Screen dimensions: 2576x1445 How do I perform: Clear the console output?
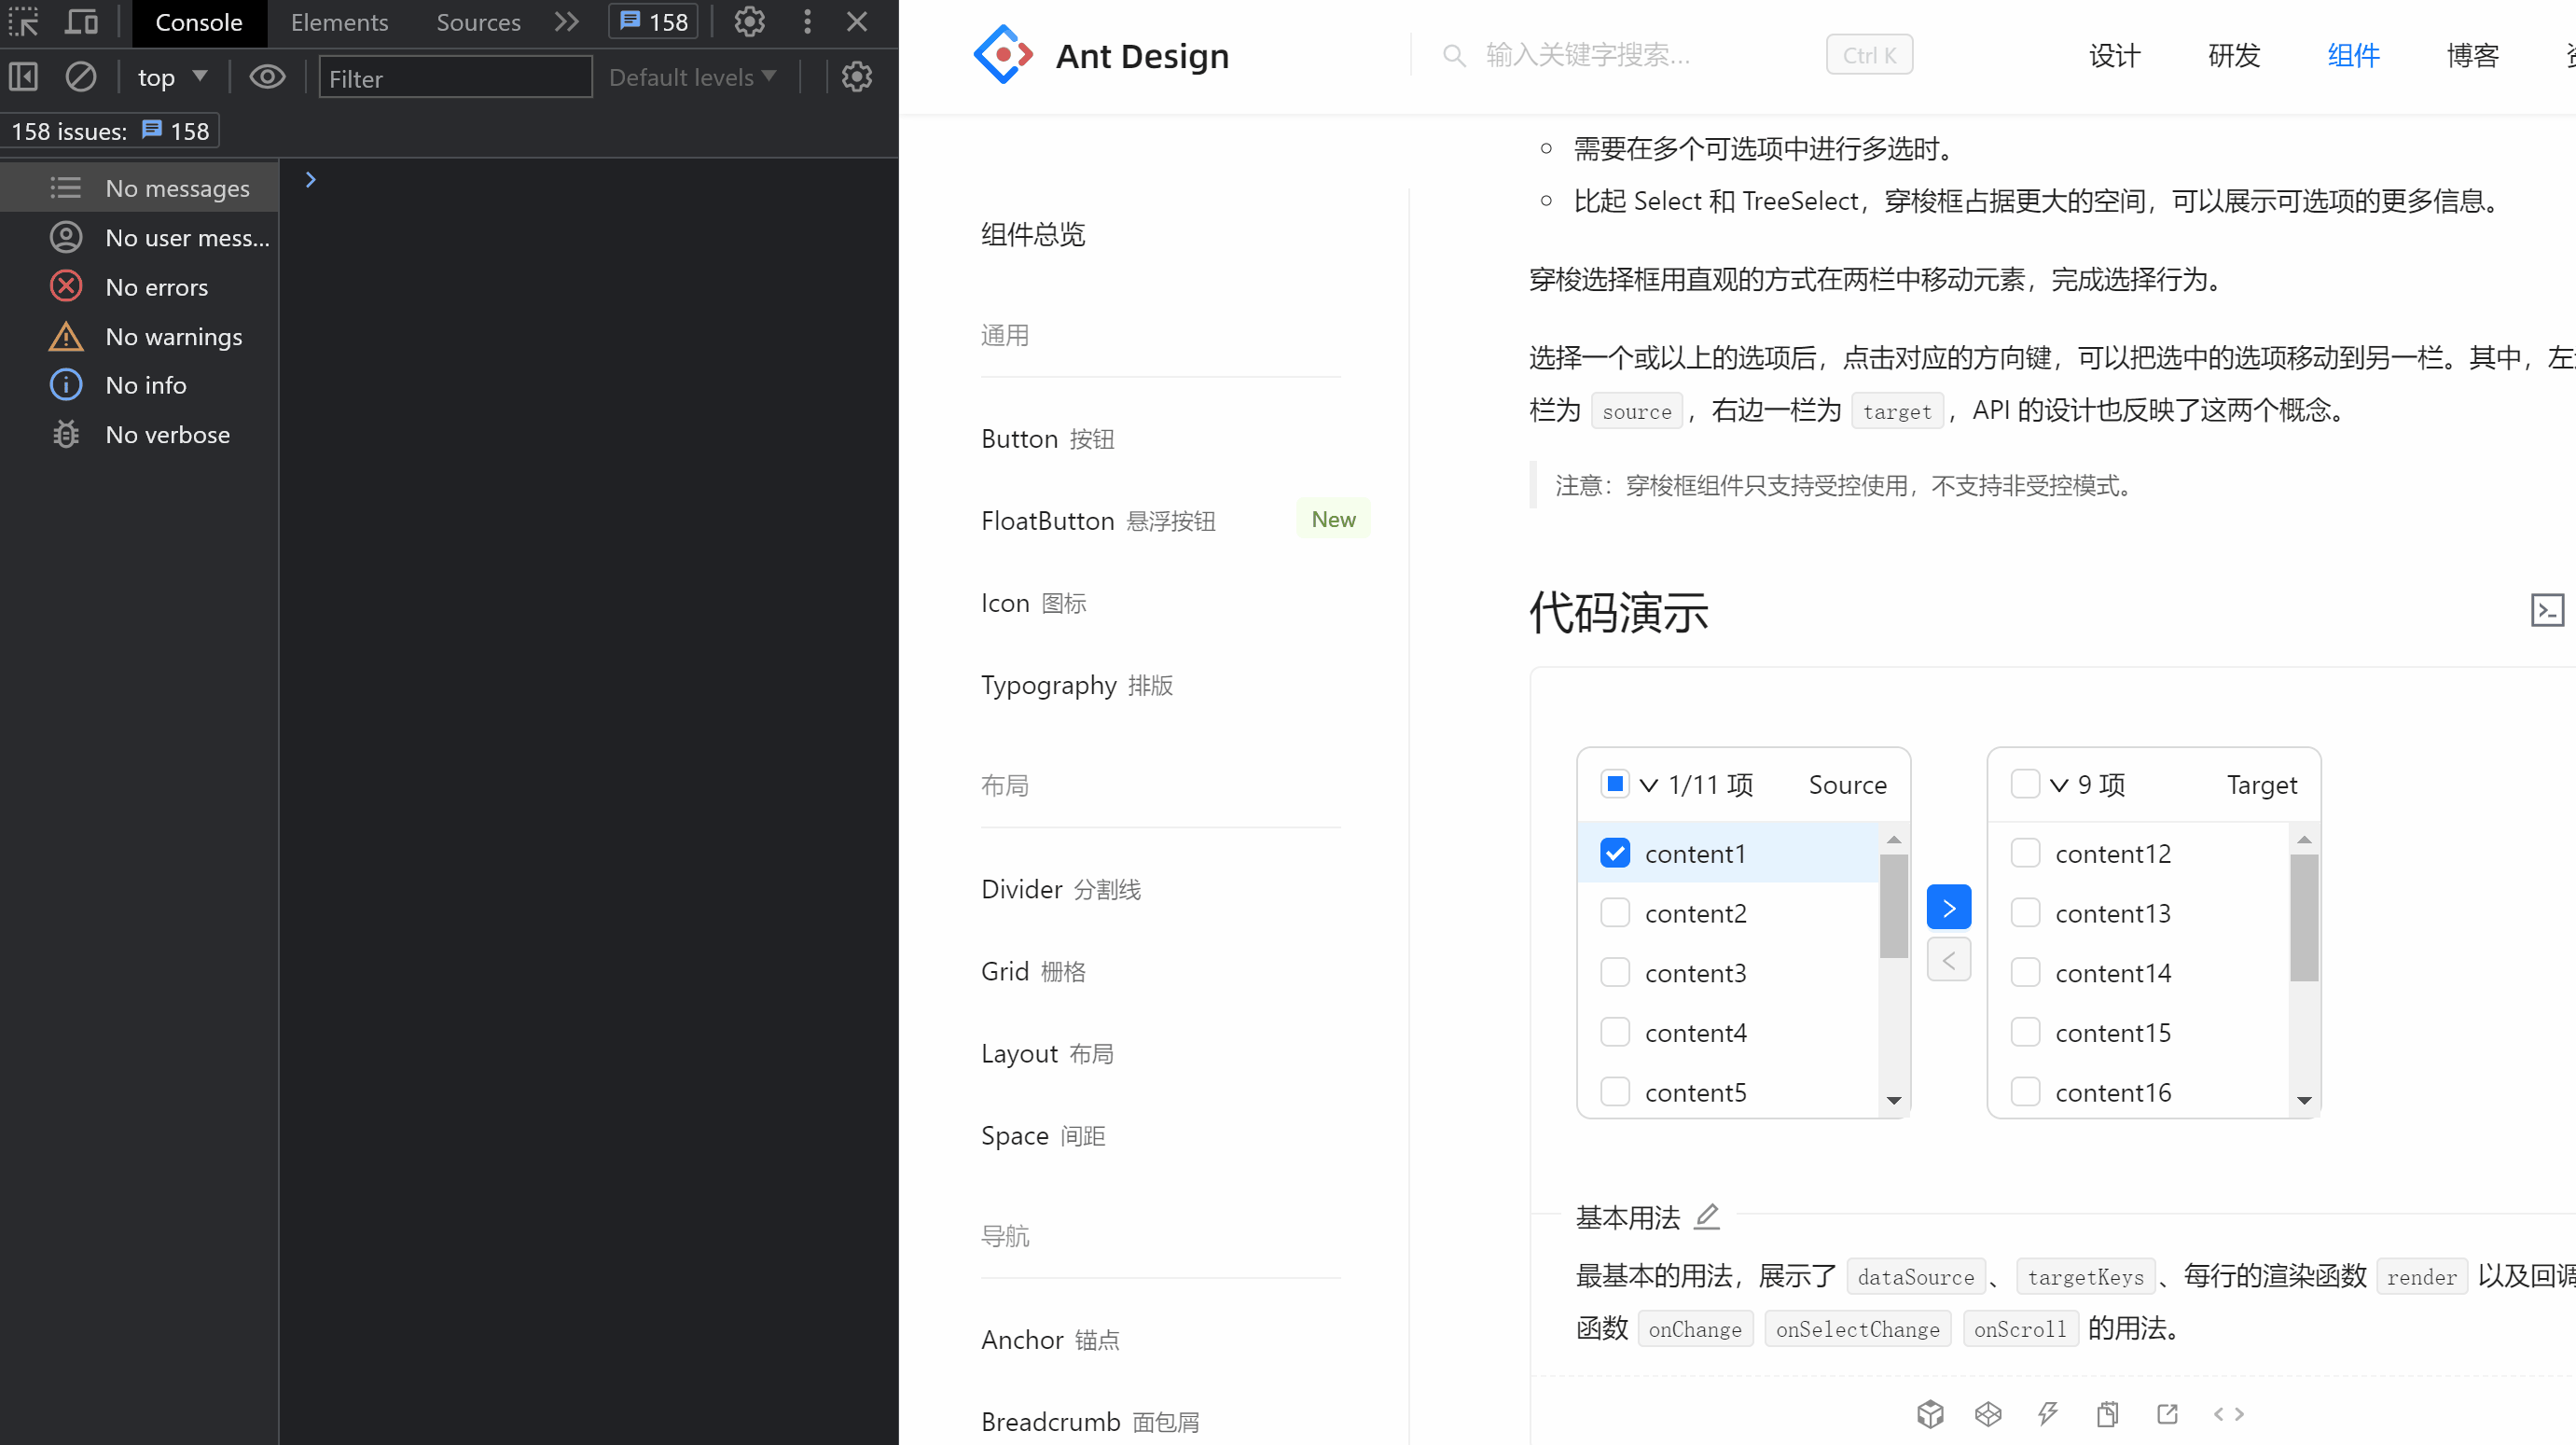pos(81,76)
